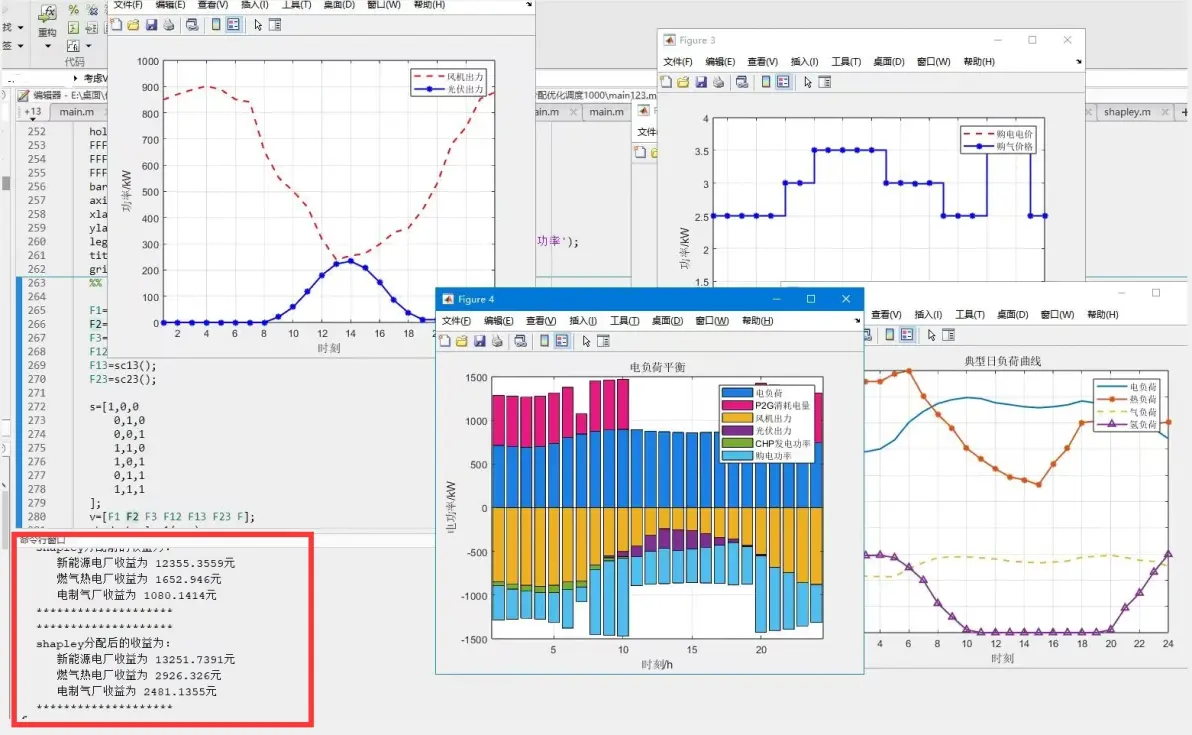Save Figure 4 using the floppy disk icon

click(480, 341)
